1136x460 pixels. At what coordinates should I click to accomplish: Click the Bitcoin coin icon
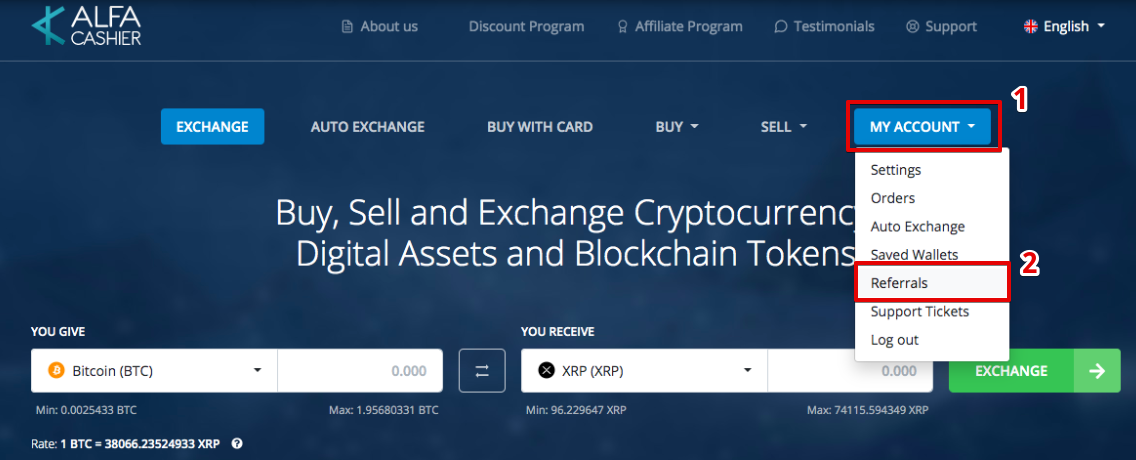[x=57, y=371]
